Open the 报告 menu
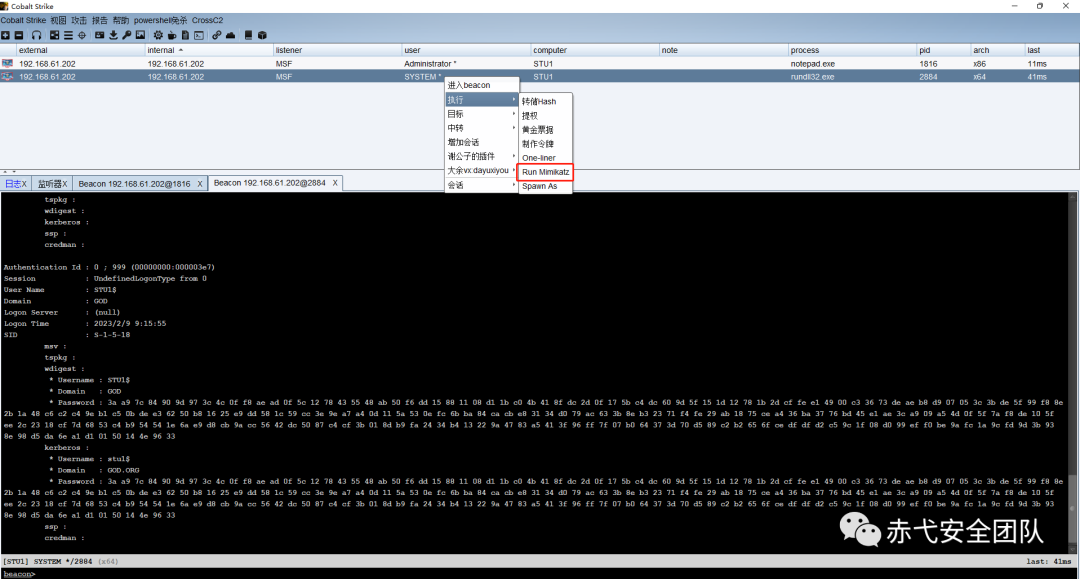This screenshot has height=579, width=1080. pos(100,21)
